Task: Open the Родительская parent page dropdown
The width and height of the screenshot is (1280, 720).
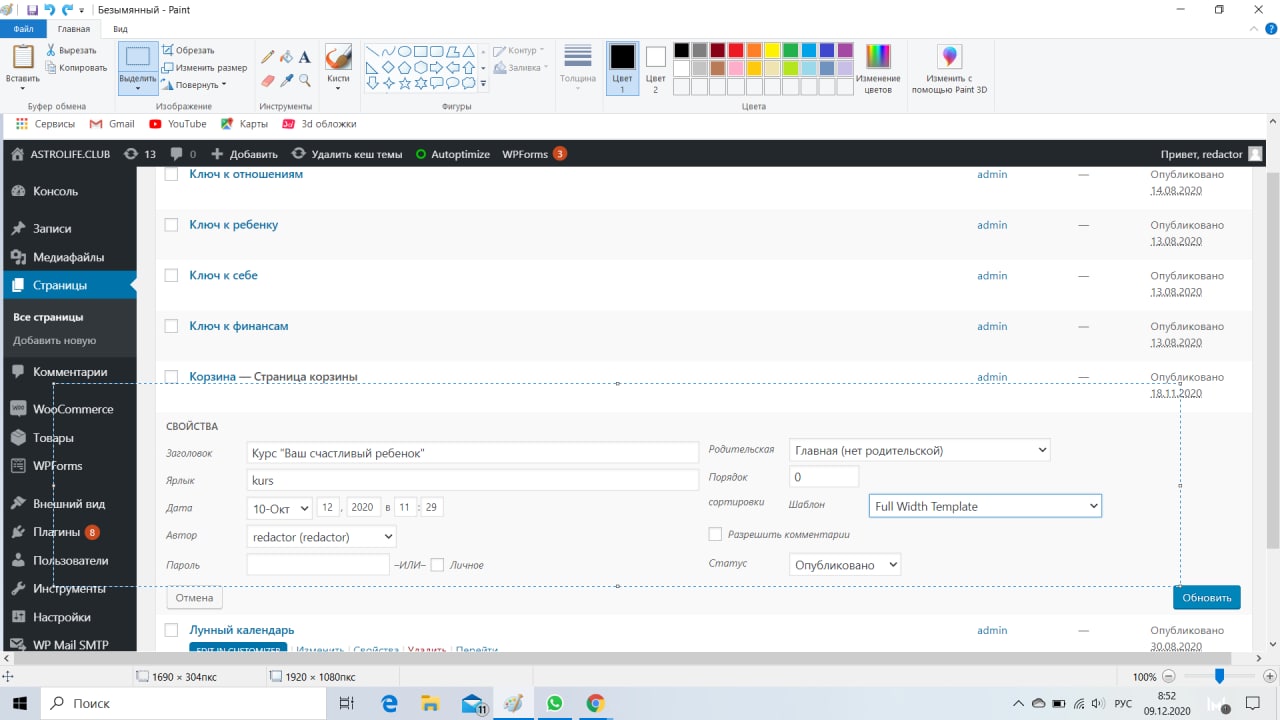Action: pyautogui.click(x=919, y=450)
